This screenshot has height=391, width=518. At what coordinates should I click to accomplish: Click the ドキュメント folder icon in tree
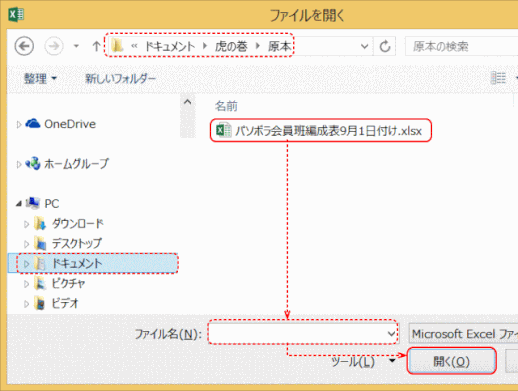[40, 263]
